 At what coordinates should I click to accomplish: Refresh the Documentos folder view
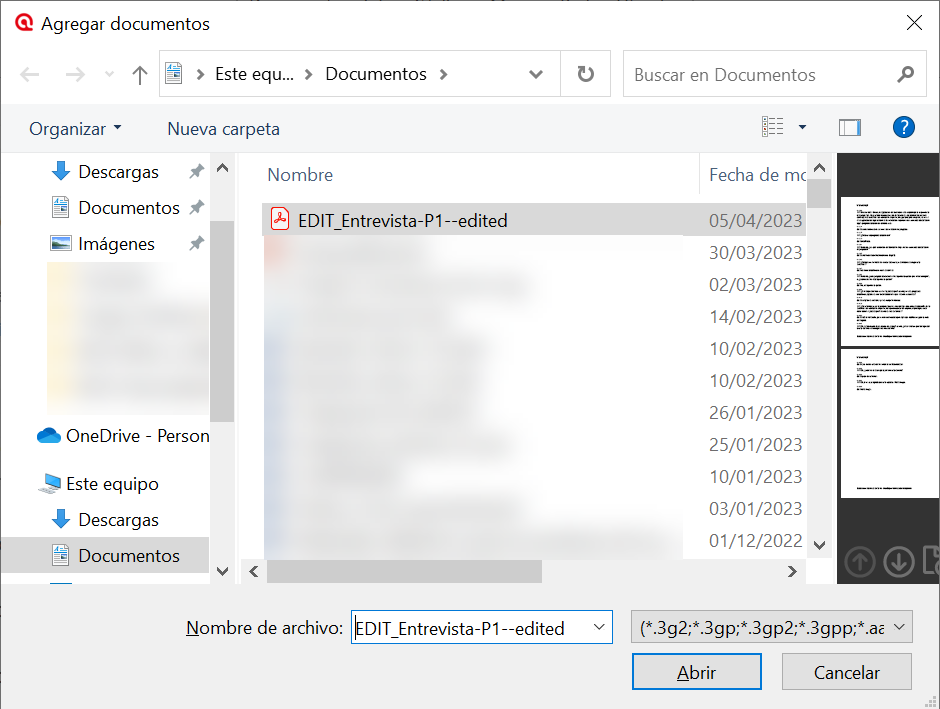[586, 74]
